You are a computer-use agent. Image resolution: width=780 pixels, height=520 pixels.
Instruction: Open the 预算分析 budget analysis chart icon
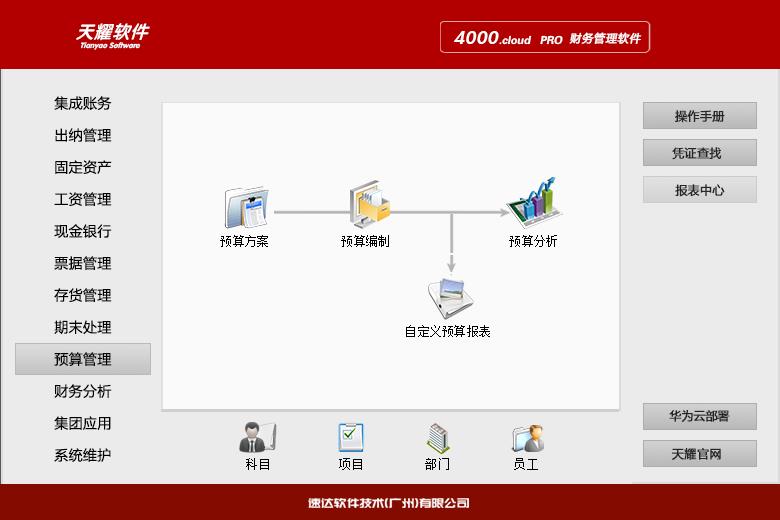[533, 201]
